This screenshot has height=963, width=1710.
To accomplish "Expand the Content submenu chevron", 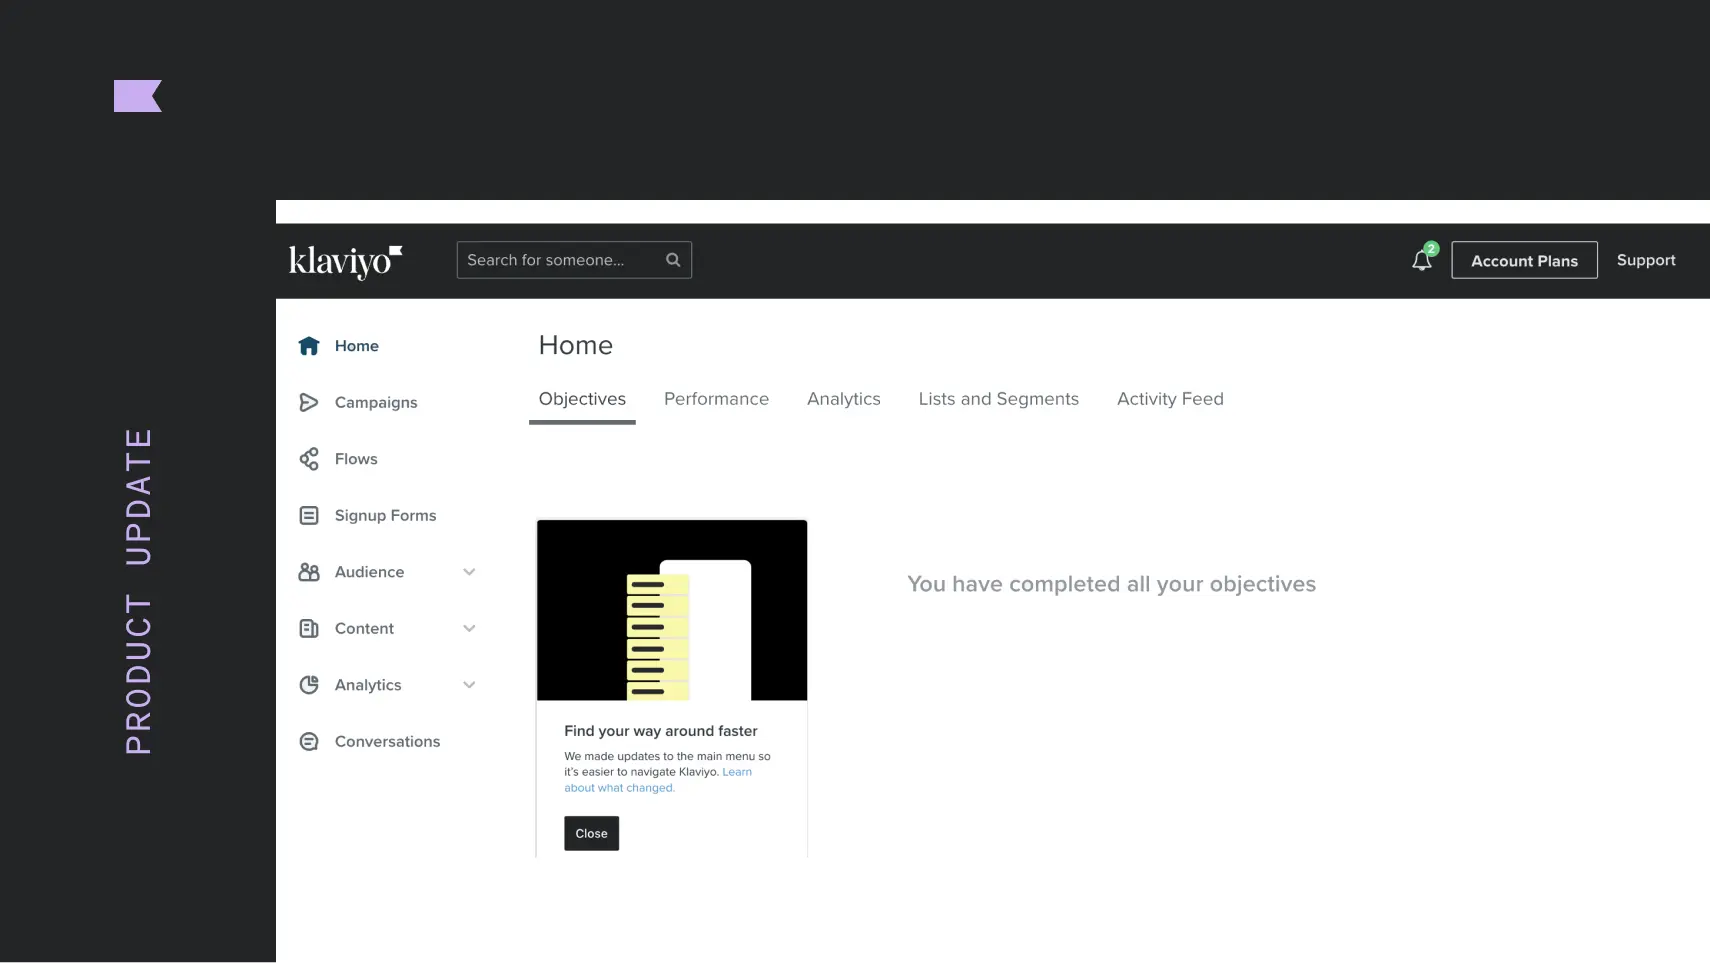I will [469, 628].
